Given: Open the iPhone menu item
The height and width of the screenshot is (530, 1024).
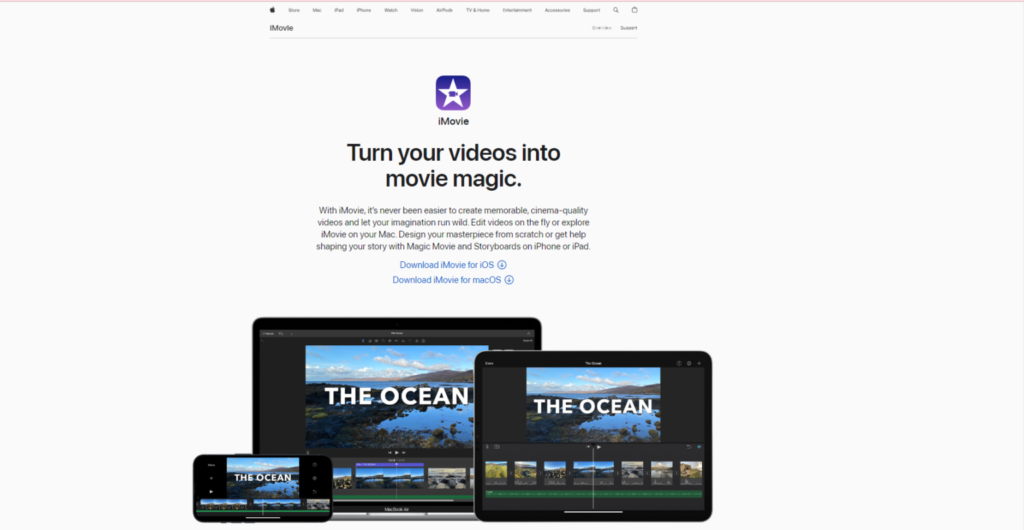Looking at the screenshot, I should tap(364, 10).
